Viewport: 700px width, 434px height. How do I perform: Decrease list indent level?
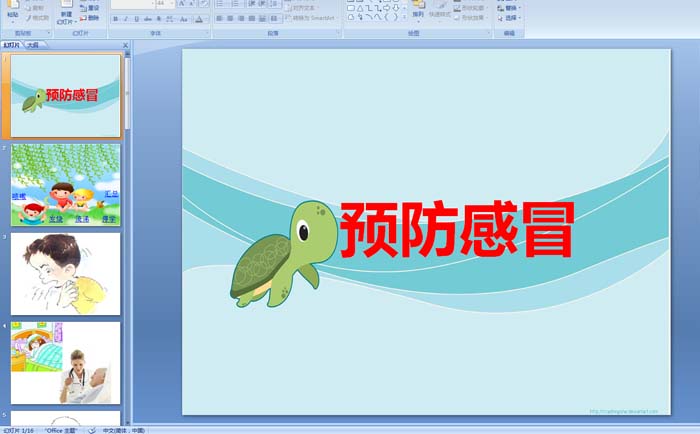pyautogui.click(x=252, y=4)
